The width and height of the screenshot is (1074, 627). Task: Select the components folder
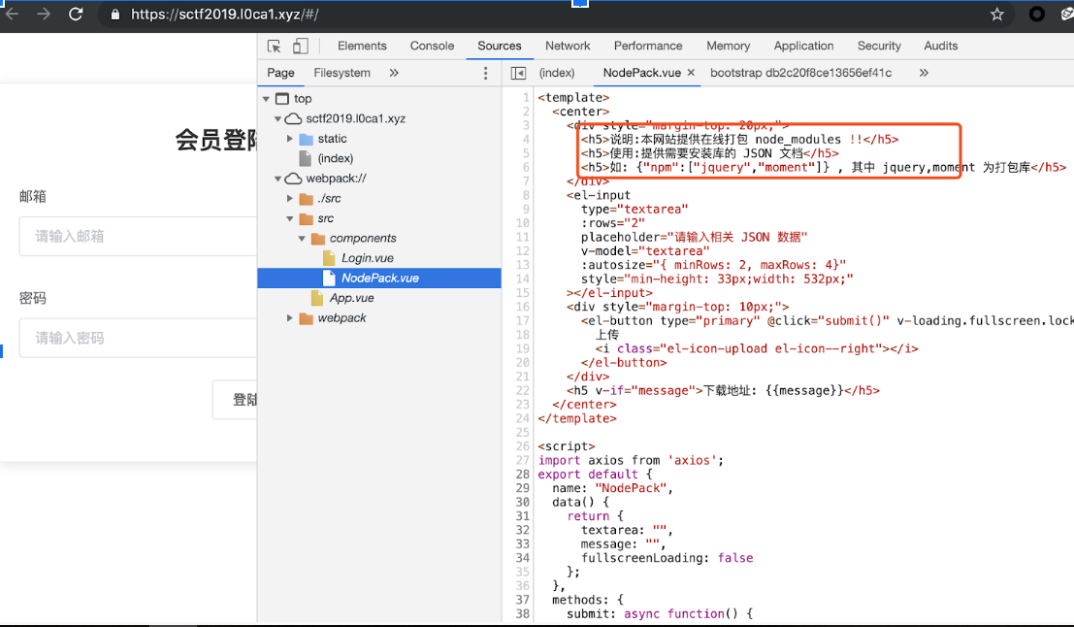click(x=363, y=238)
